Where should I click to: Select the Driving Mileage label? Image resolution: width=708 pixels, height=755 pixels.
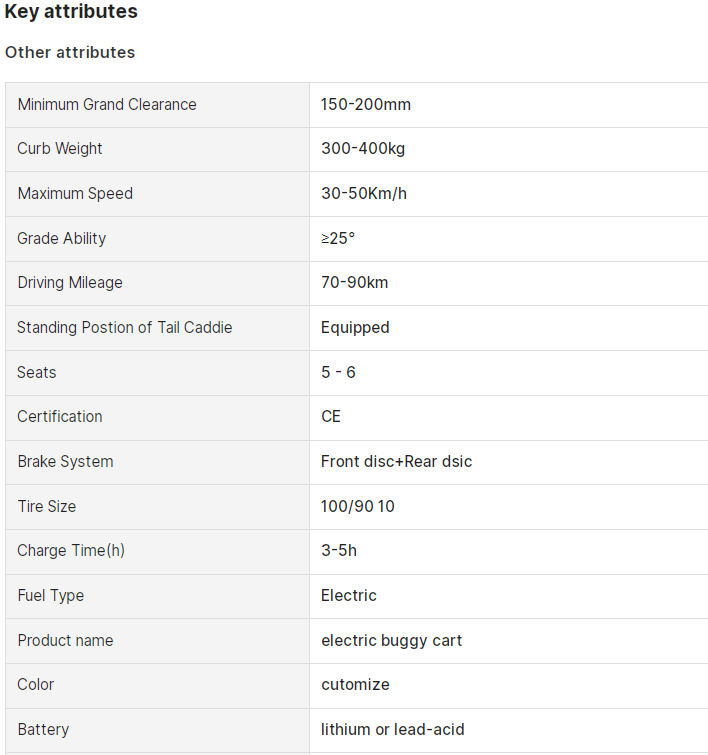(70, 283)
